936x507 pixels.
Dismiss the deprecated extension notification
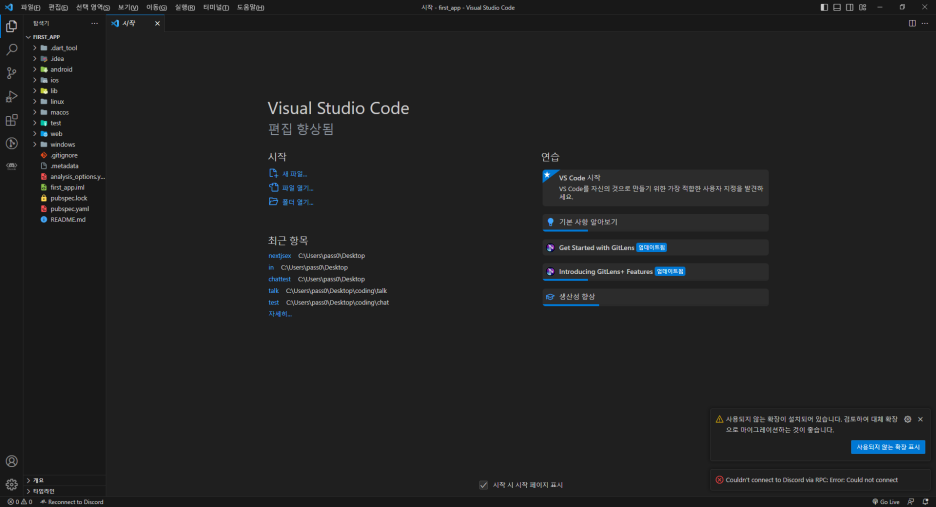920,419
